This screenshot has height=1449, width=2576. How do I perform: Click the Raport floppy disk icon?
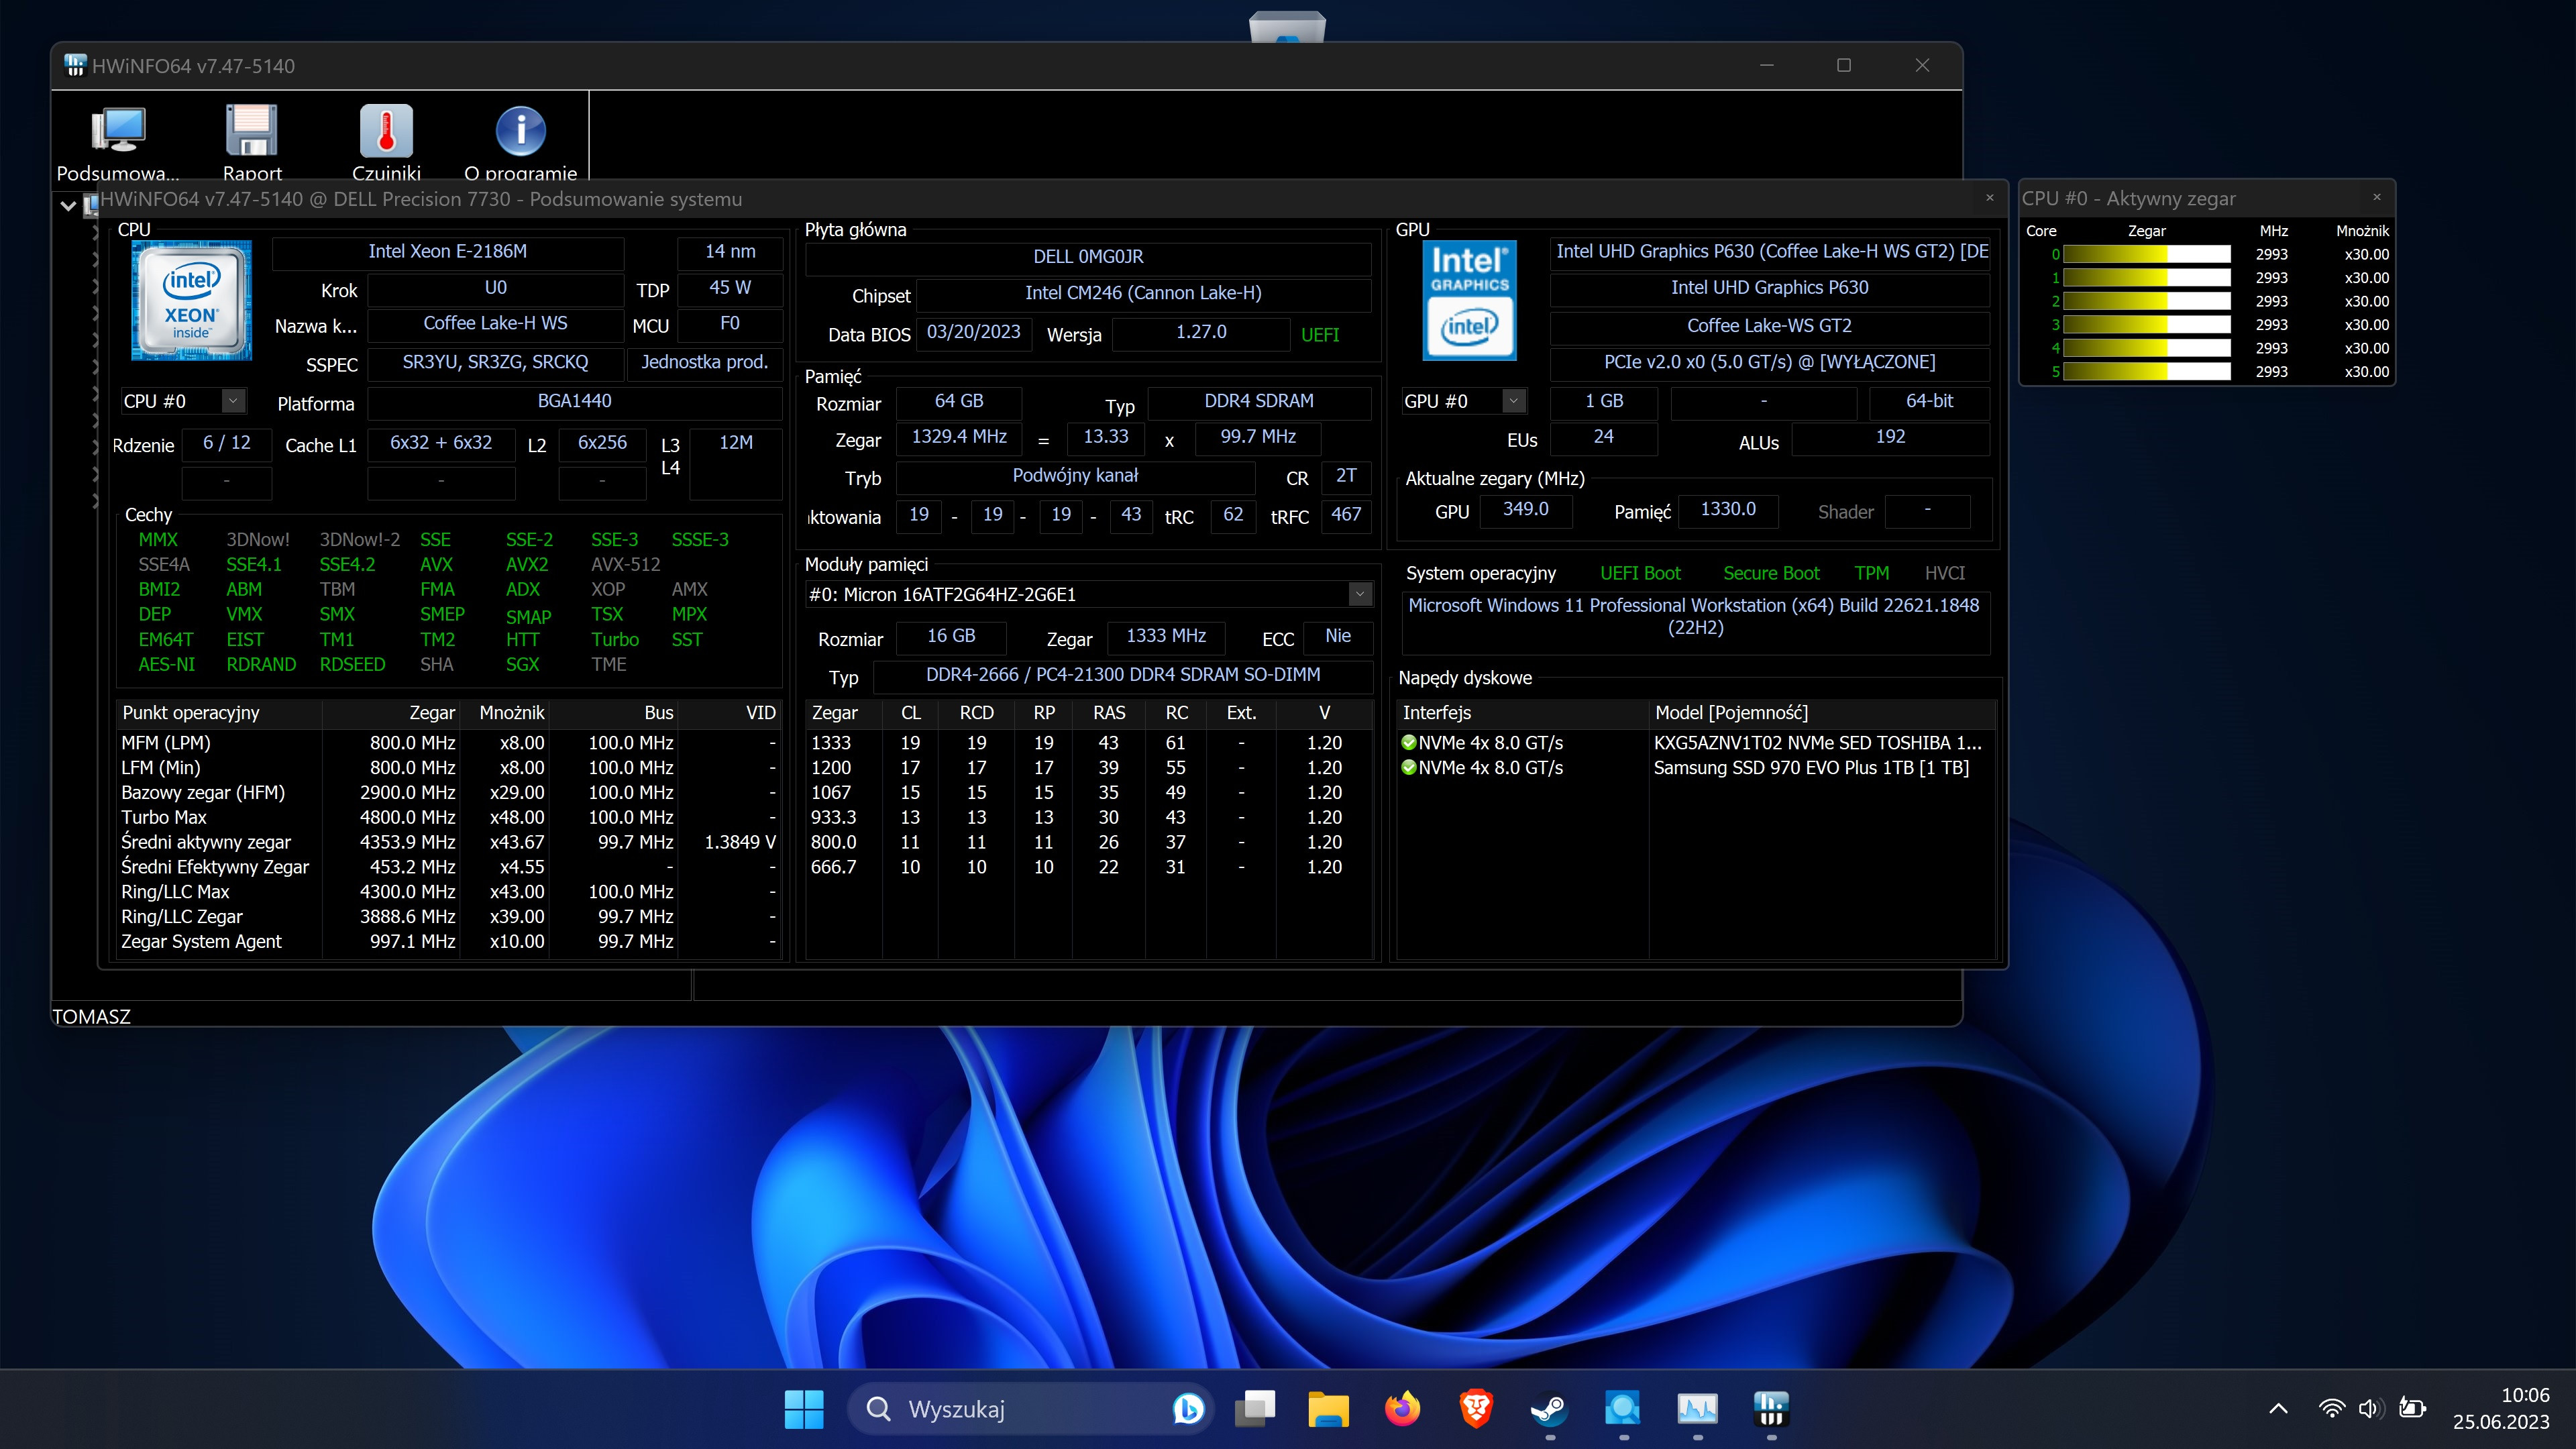[x=251, y=131]
